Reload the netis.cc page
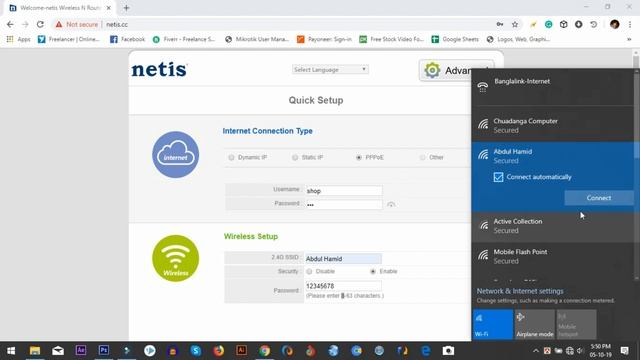The width and height of the screenshot is (640, 360). [40, 24]
